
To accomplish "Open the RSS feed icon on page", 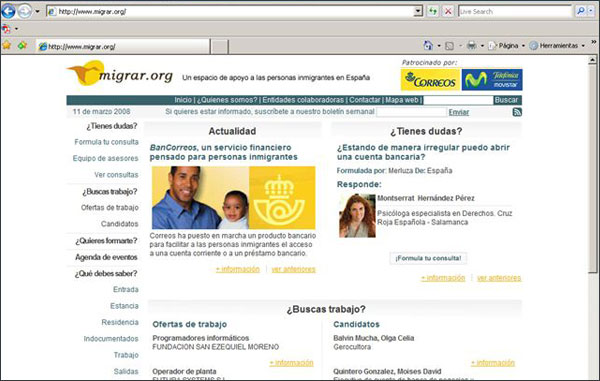I will pos(517,112).
